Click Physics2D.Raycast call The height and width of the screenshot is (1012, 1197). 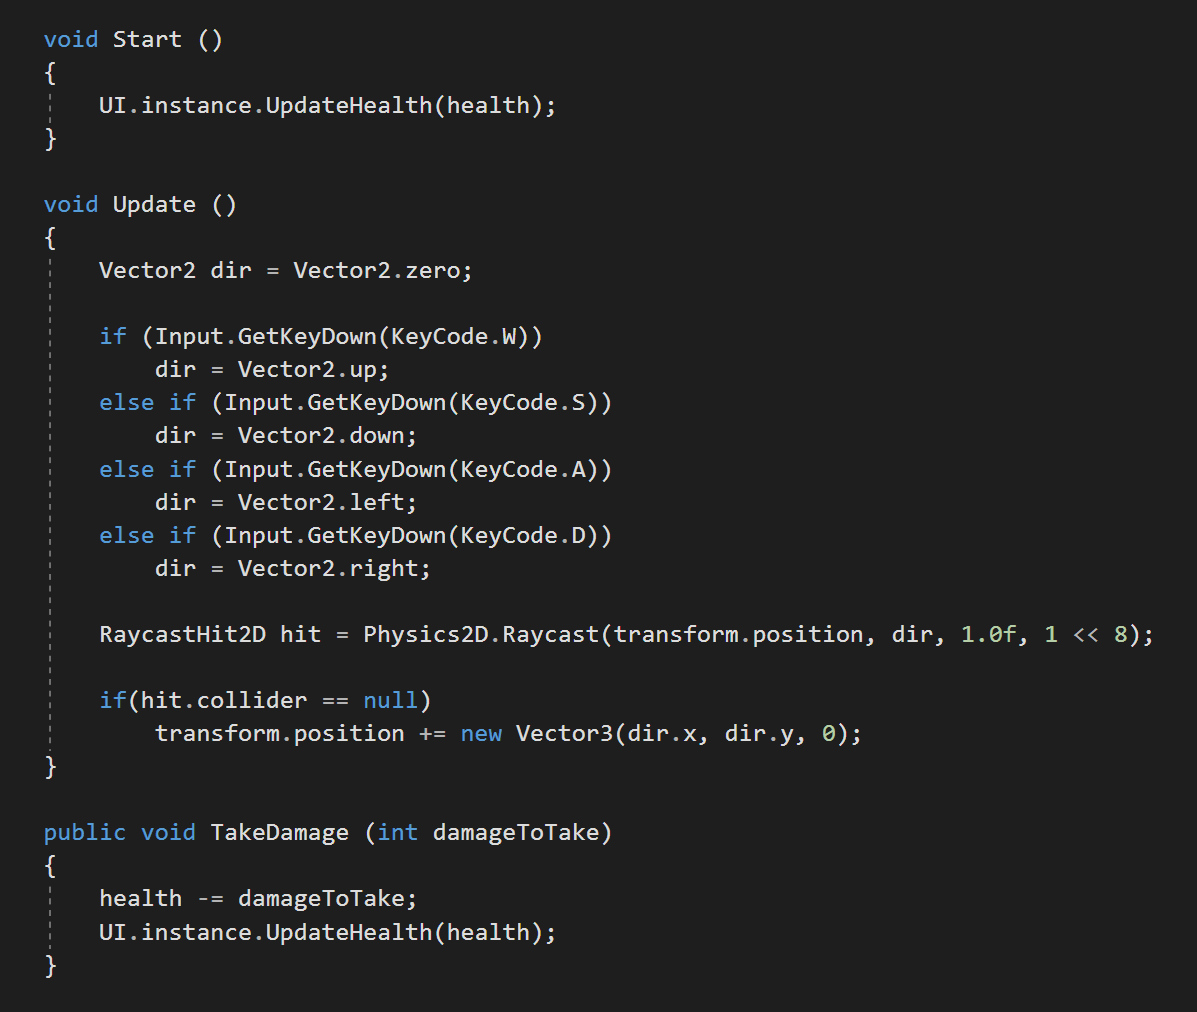point(482,634)
